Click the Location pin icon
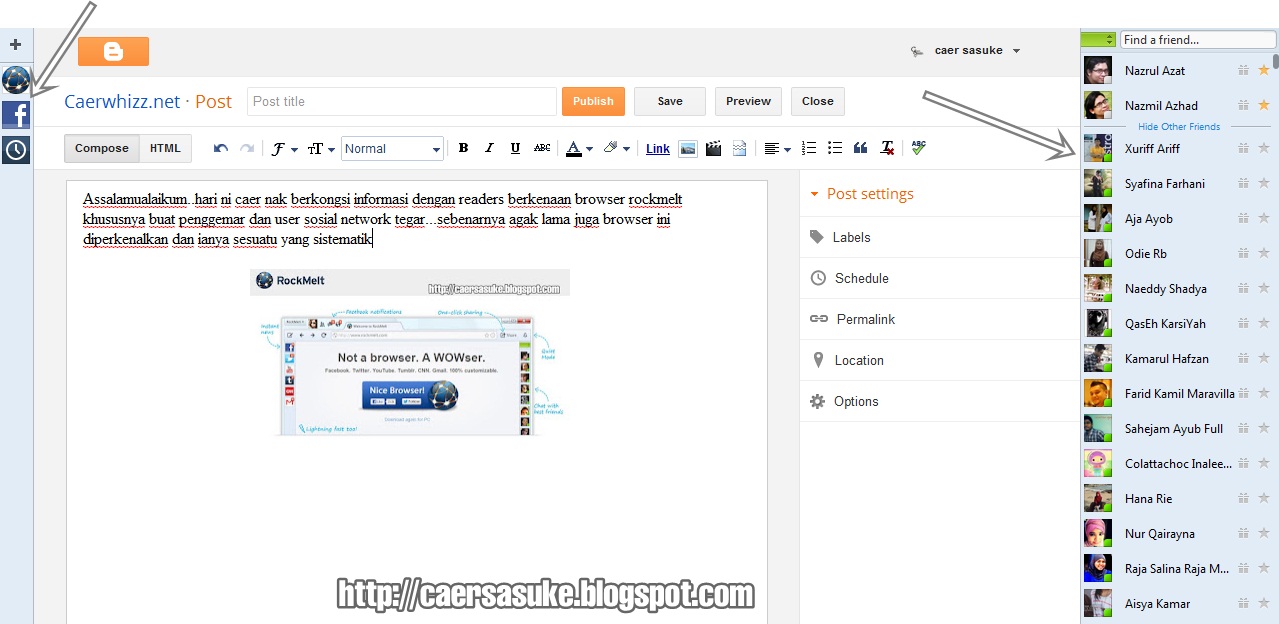Screen dimensions: 1279x624 pos(817,360)
